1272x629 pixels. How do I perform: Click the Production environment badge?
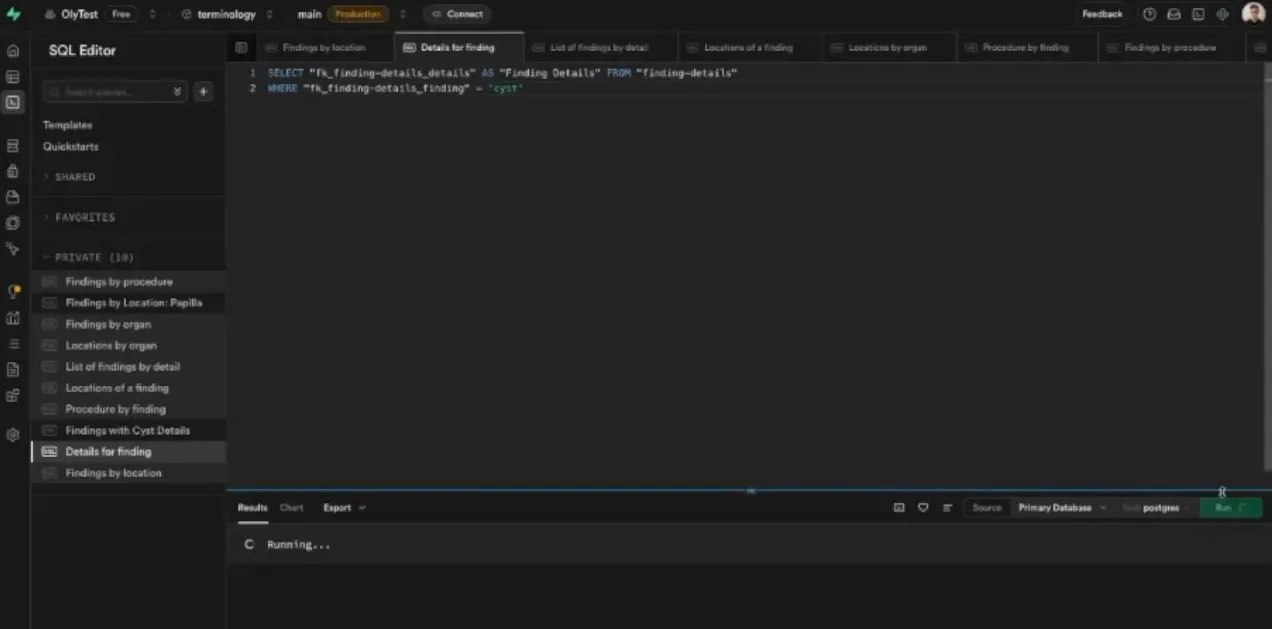click(358, 14)
